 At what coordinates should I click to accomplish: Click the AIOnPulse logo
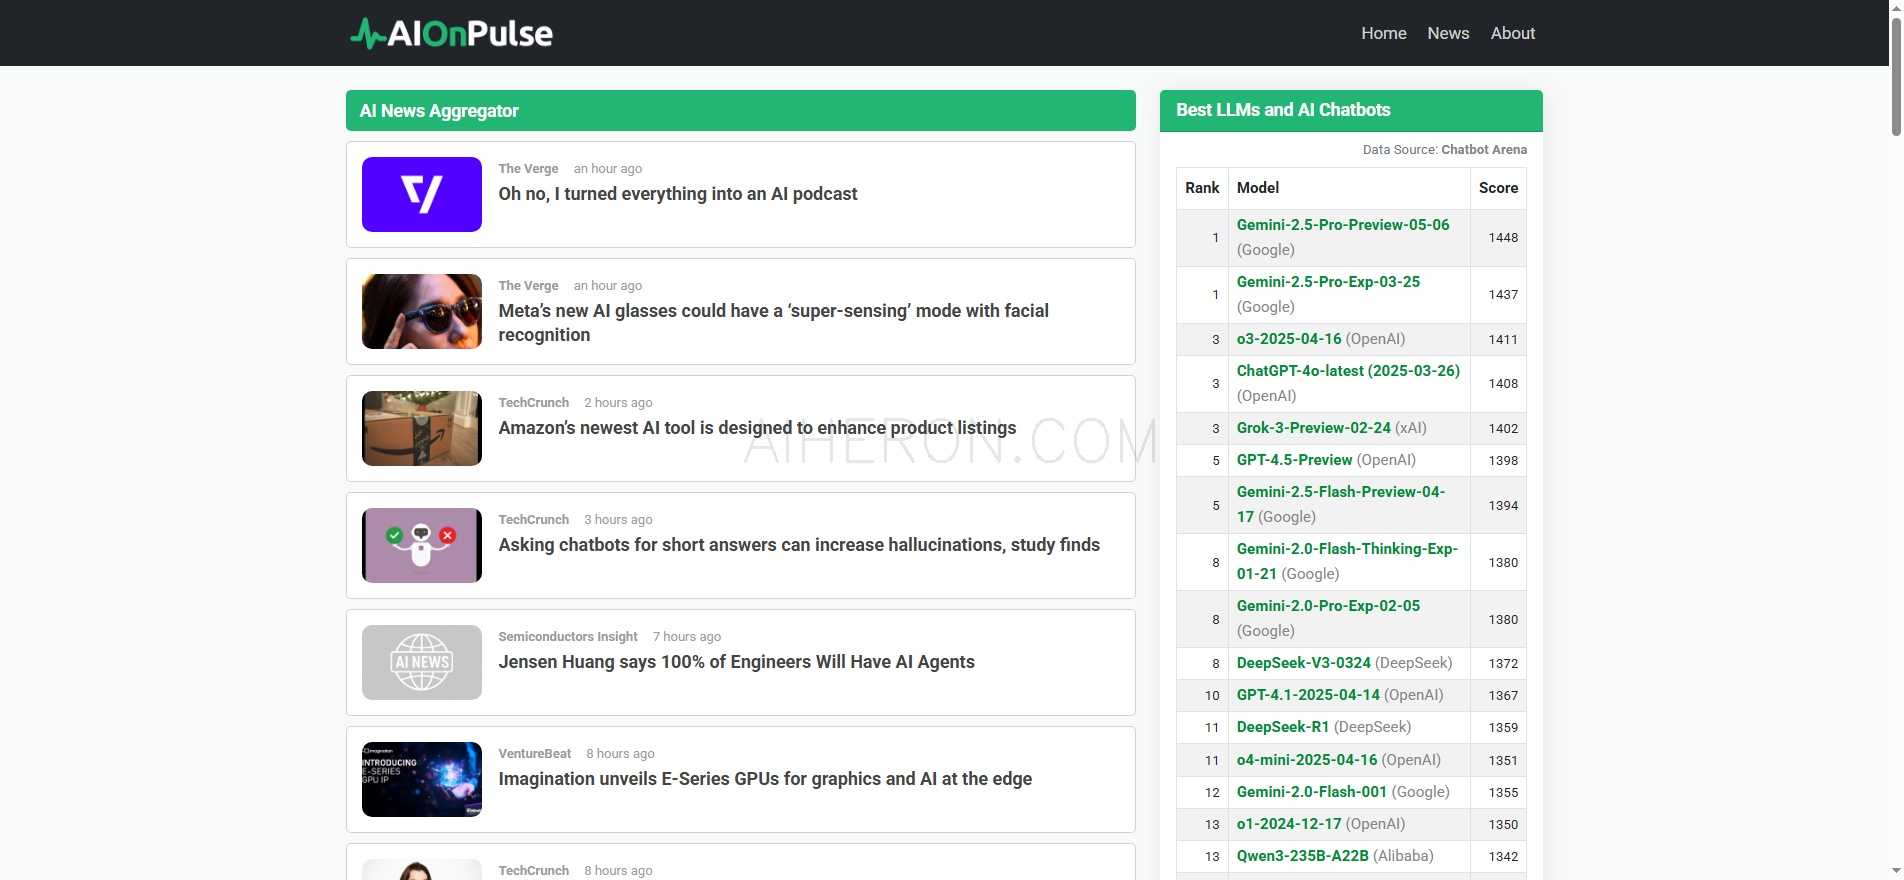tap(451, 33)
